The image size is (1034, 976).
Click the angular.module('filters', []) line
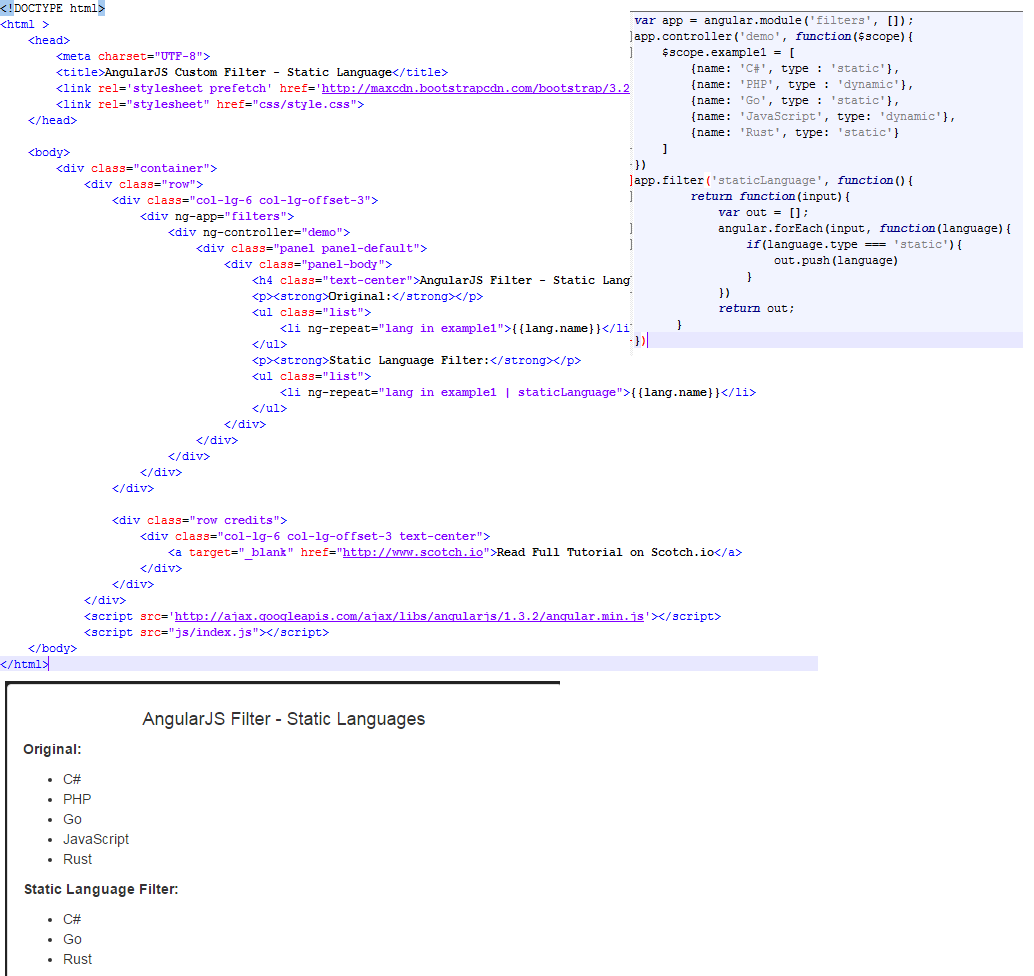click(774, 20)
